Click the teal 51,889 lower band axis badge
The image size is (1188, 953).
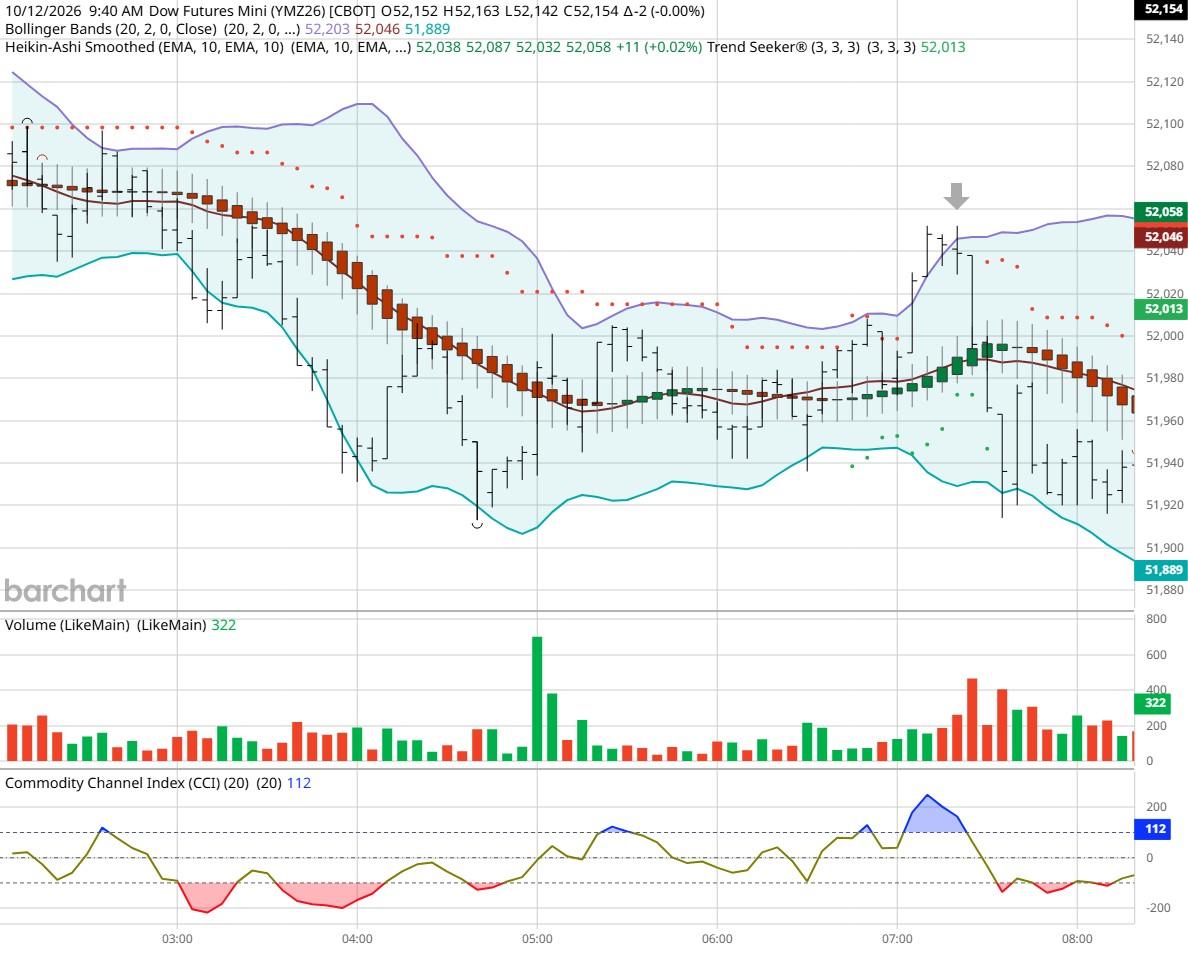coord(1161,570)
